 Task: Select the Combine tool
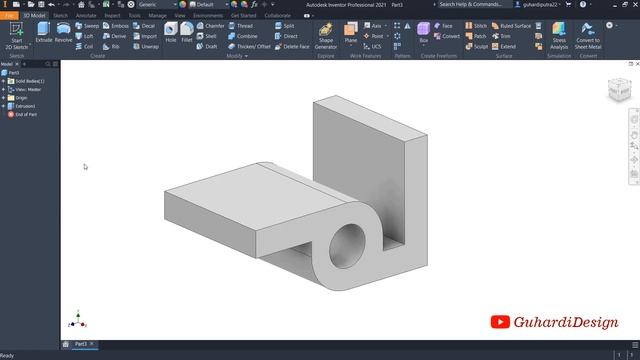(242, 36)
